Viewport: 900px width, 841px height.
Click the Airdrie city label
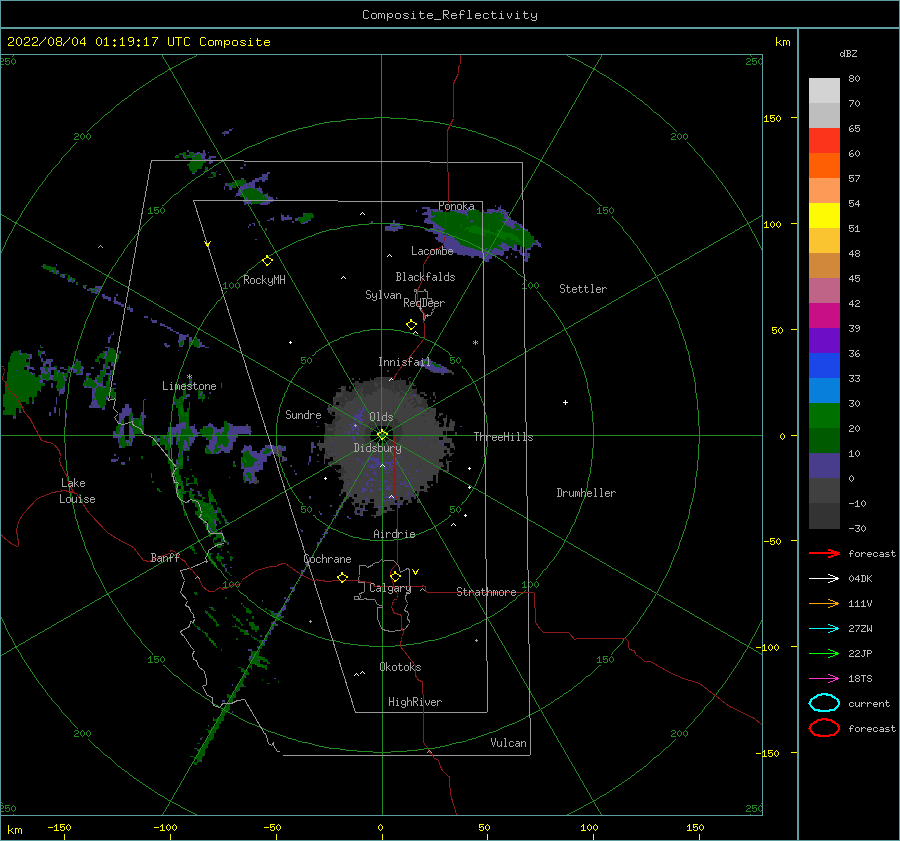tap(394, 534)
